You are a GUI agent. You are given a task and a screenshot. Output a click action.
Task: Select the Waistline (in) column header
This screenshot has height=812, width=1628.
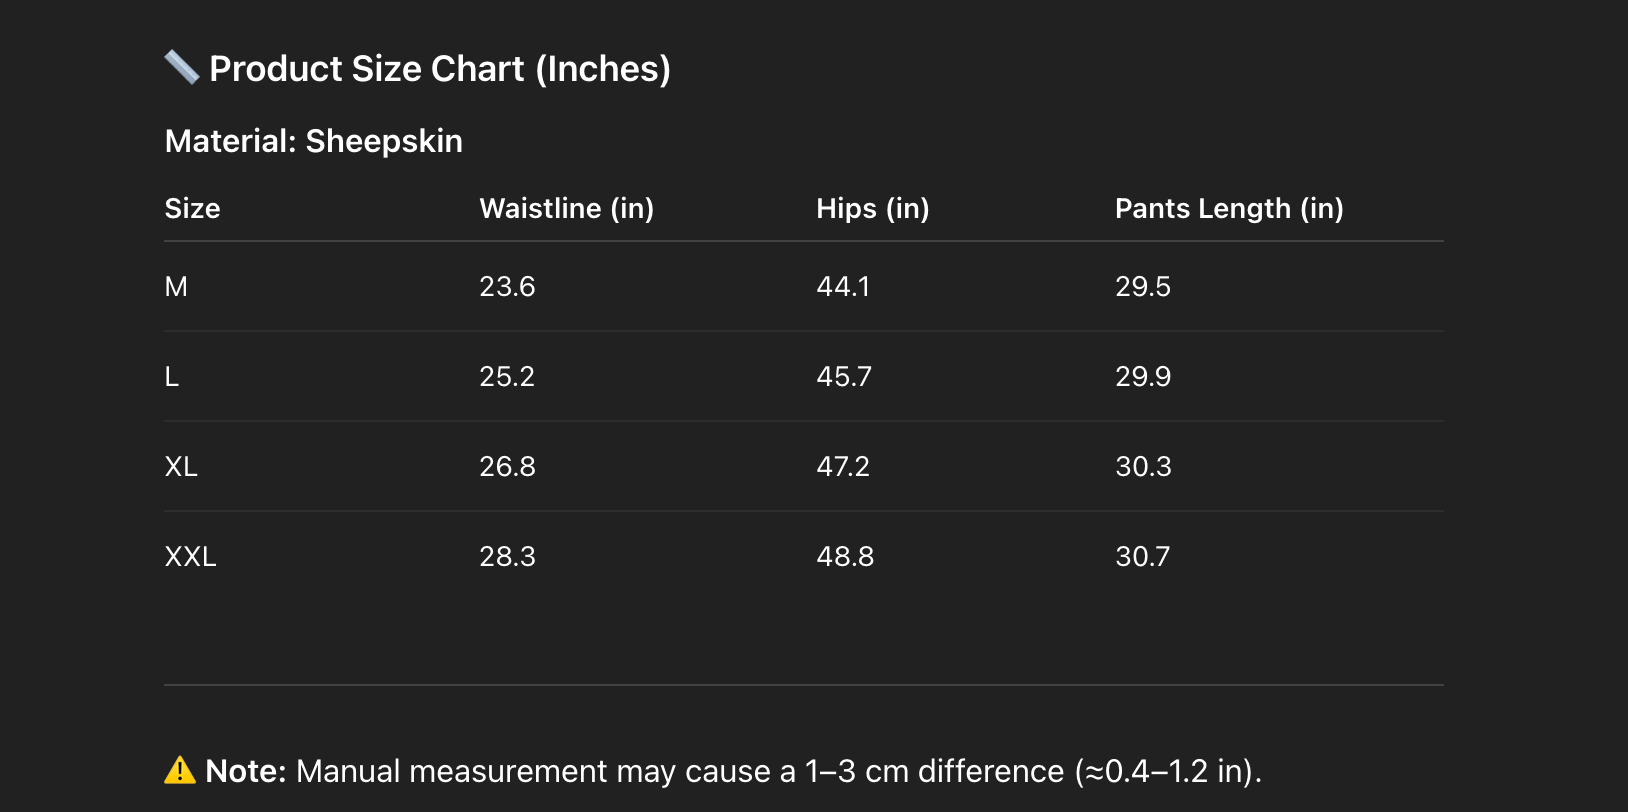click(x=567, y=208)
